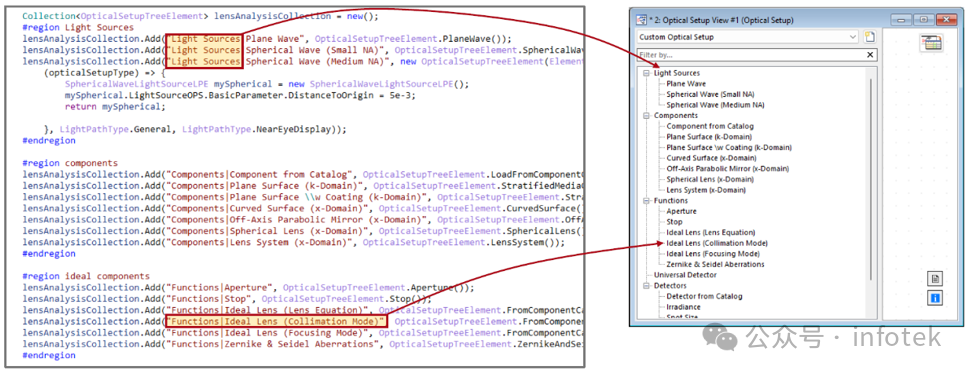Click the Detectors tree label

tap(670, 286)
